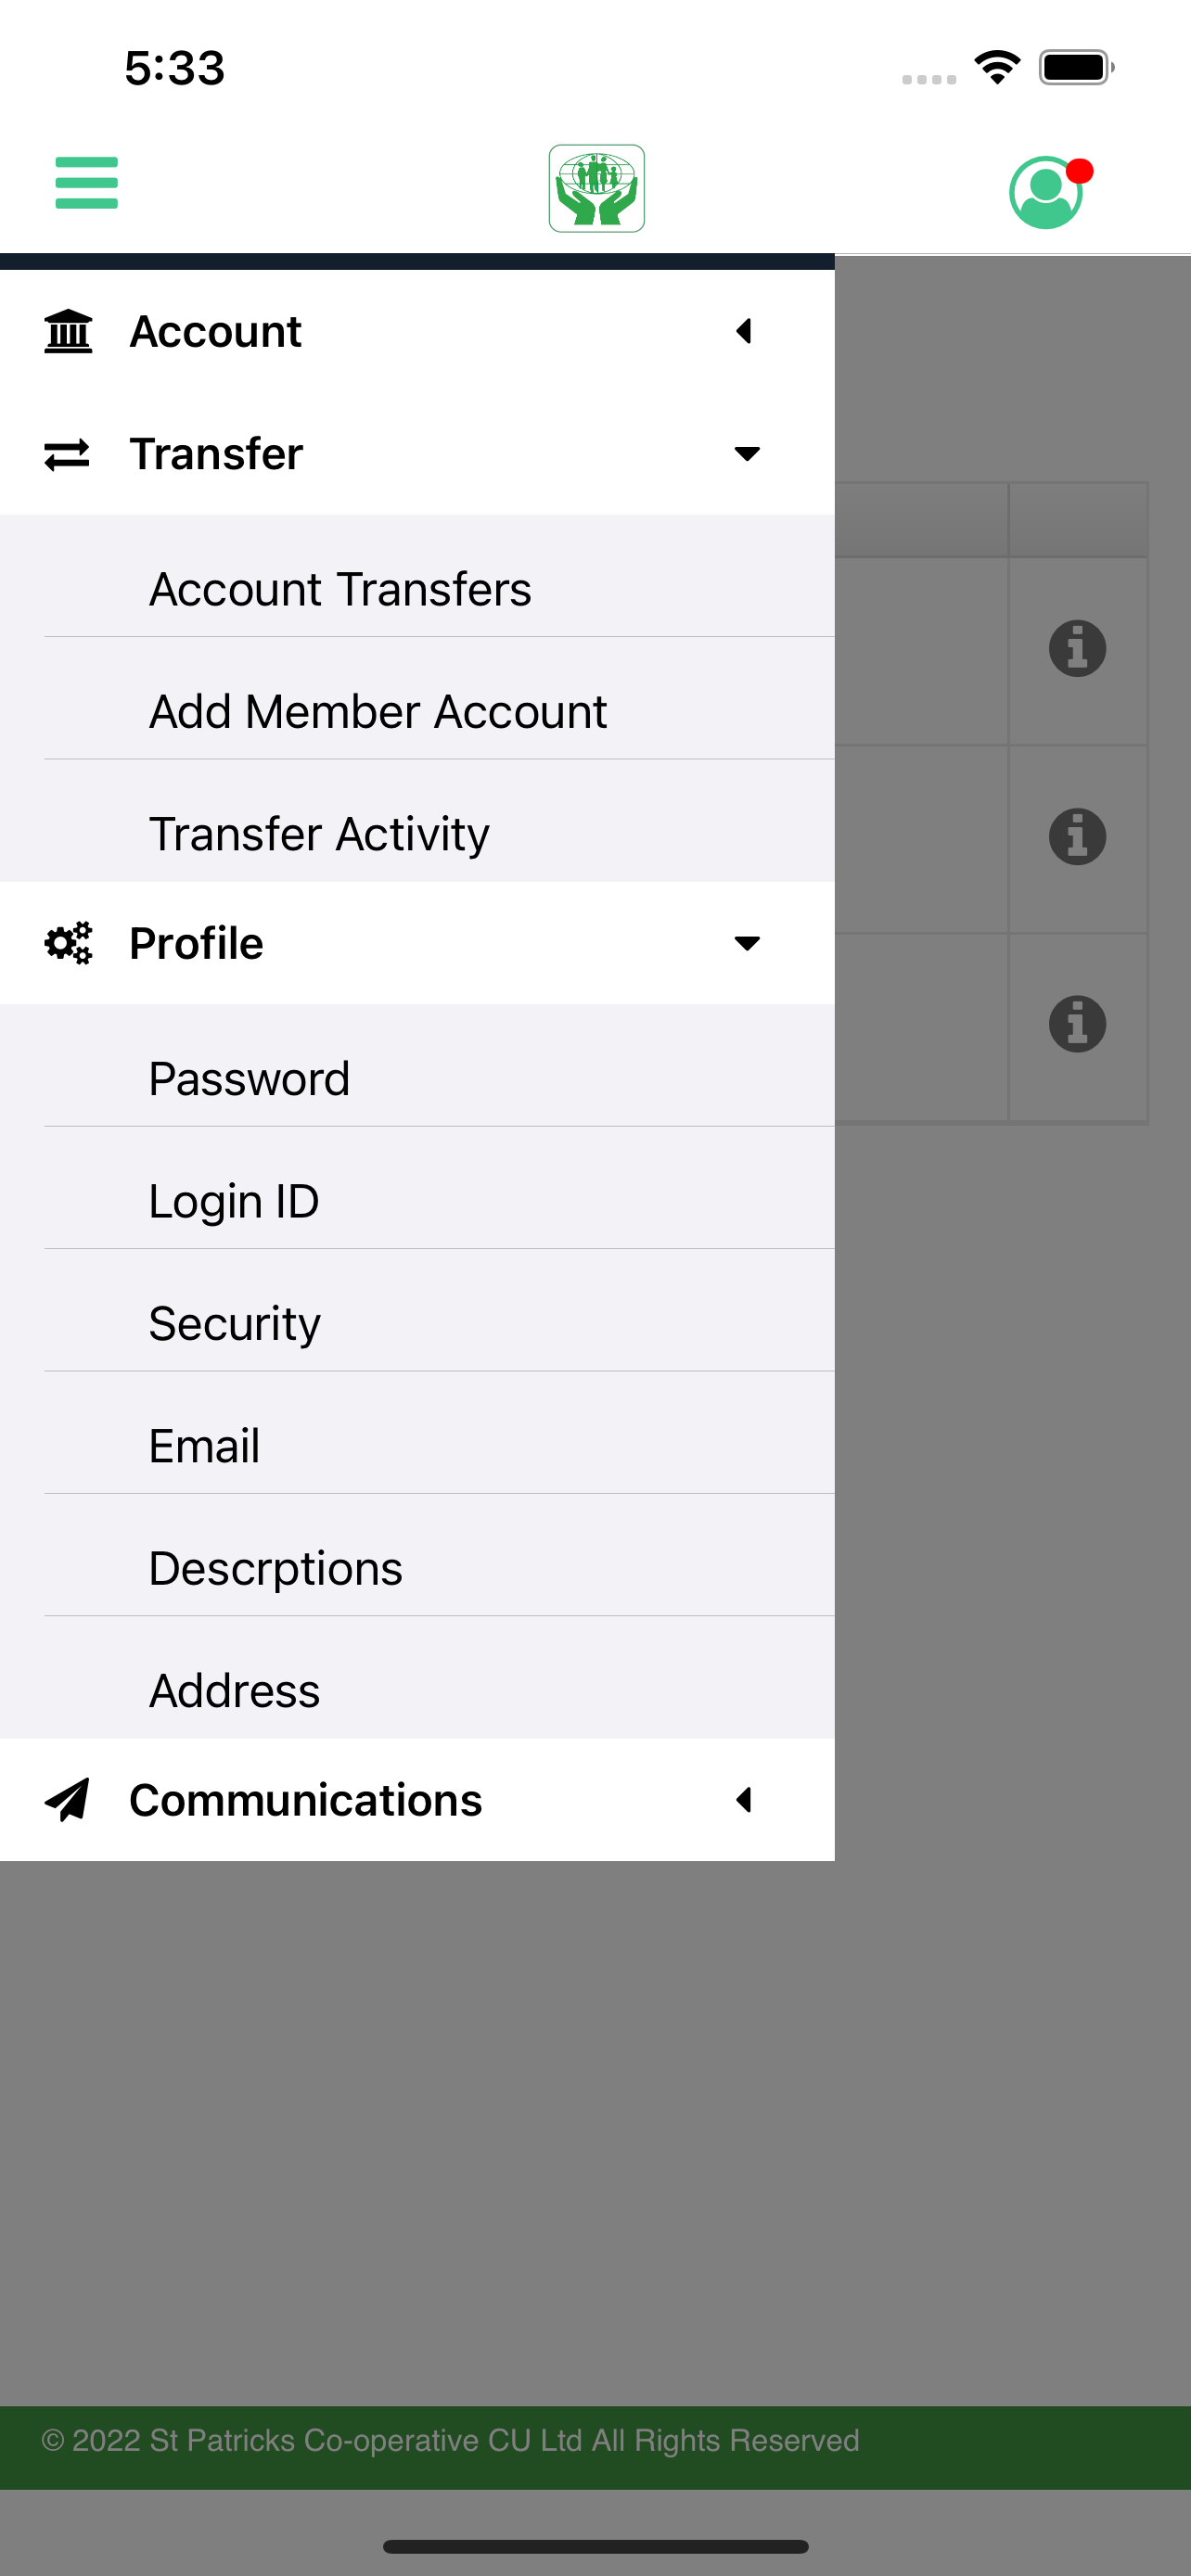Screen dimensions: 1191x2576
Task: Click the Profile gears icon
Action: 68,943
